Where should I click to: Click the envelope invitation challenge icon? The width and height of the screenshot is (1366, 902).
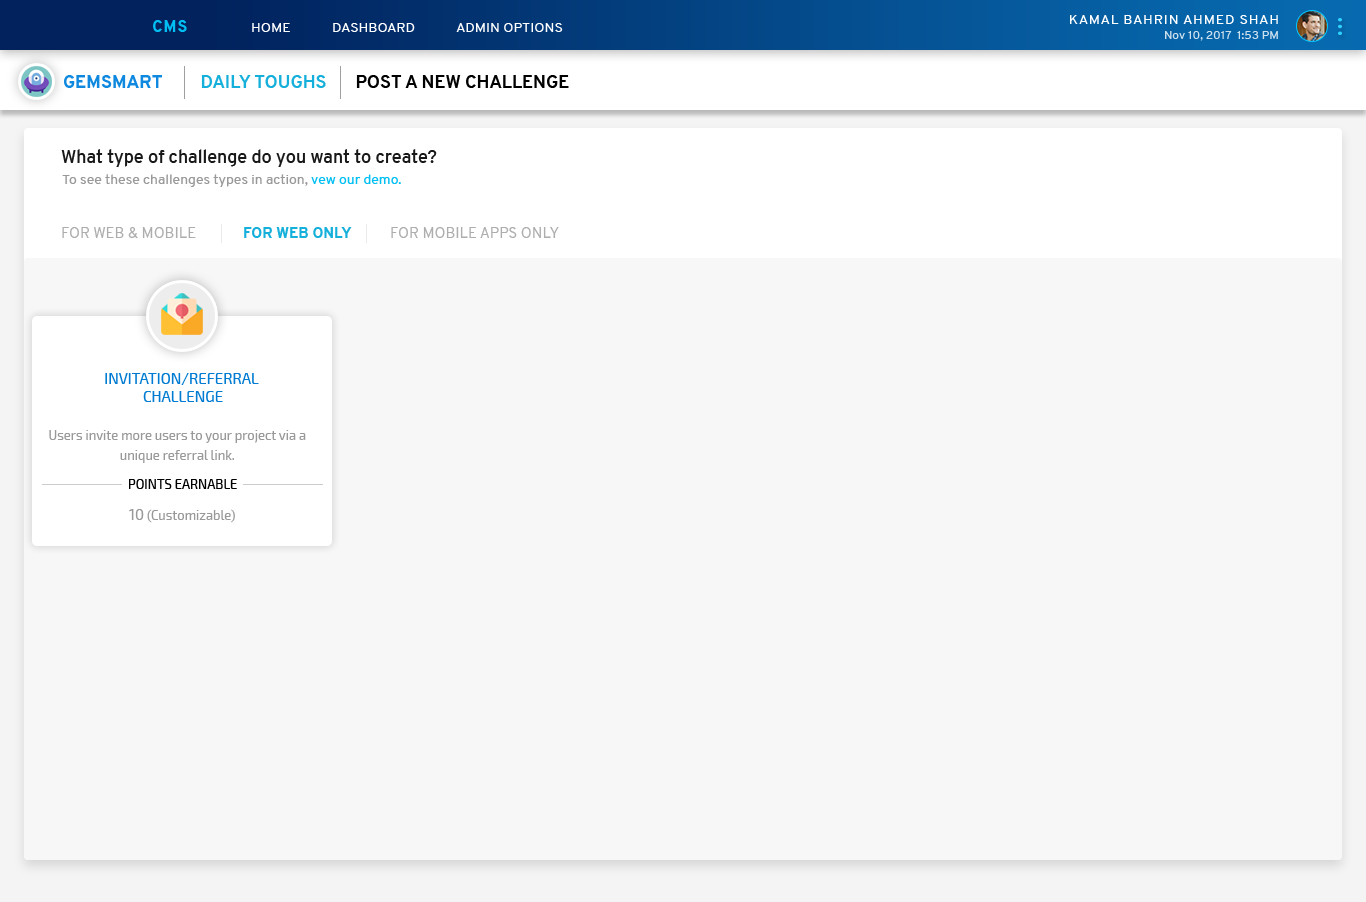[x=182, y=316]
